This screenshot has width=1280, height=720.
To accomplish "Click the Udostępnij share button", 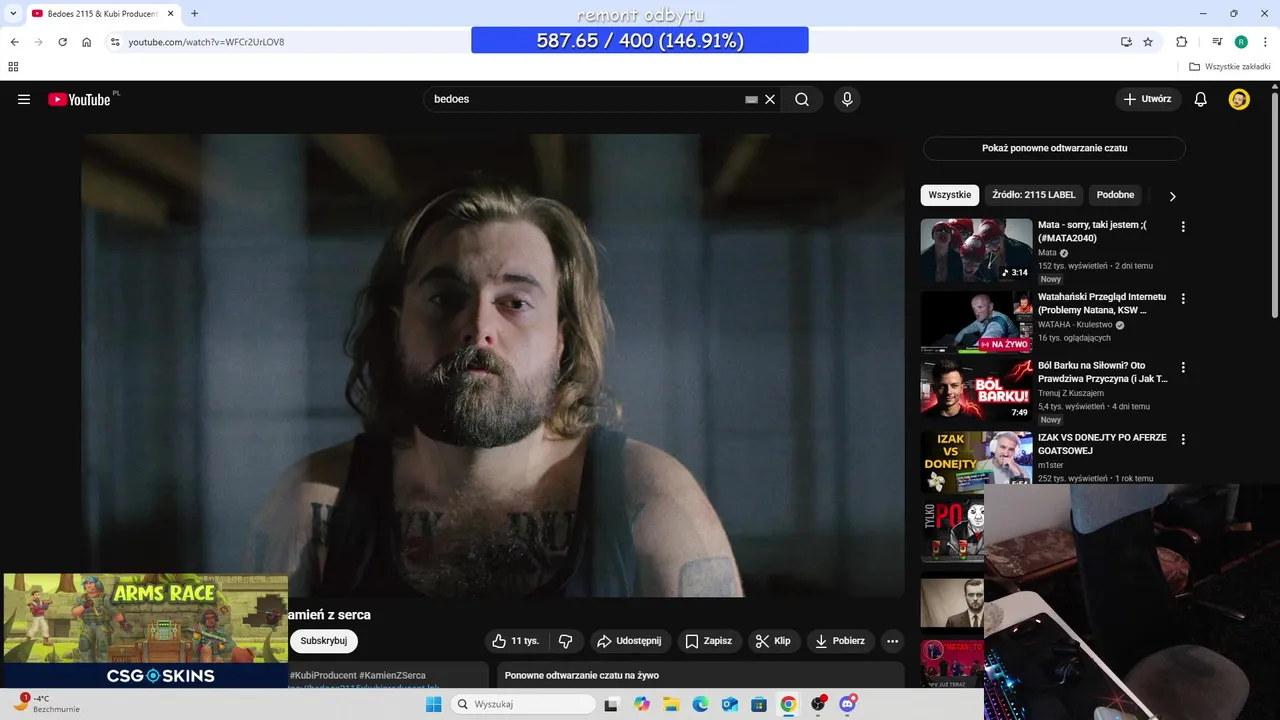I will [628, 641].
